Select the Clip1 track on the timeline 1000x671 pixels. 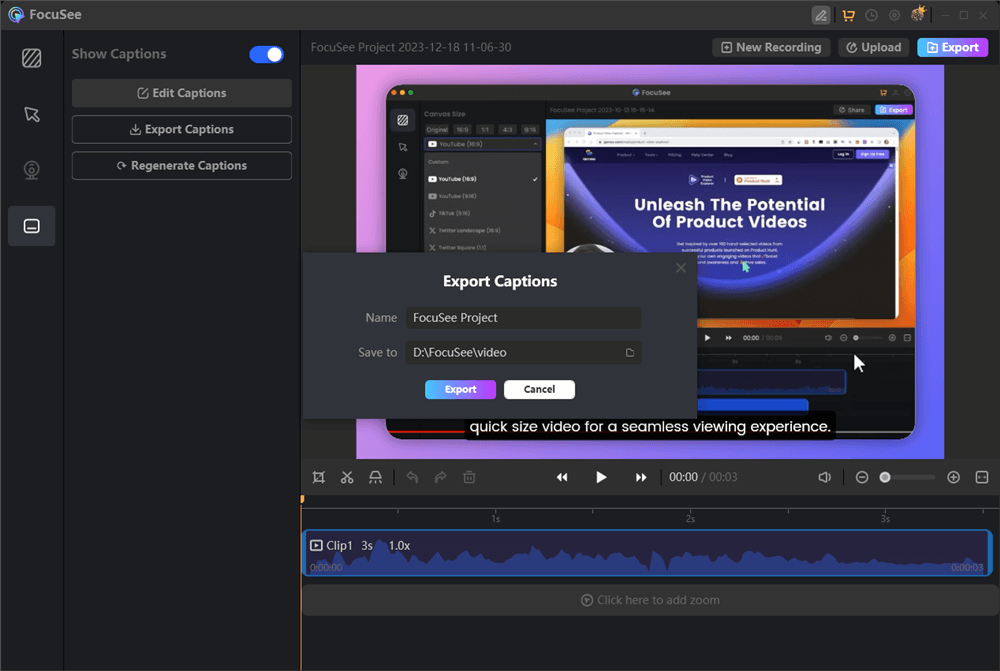(x=647, y=554)
